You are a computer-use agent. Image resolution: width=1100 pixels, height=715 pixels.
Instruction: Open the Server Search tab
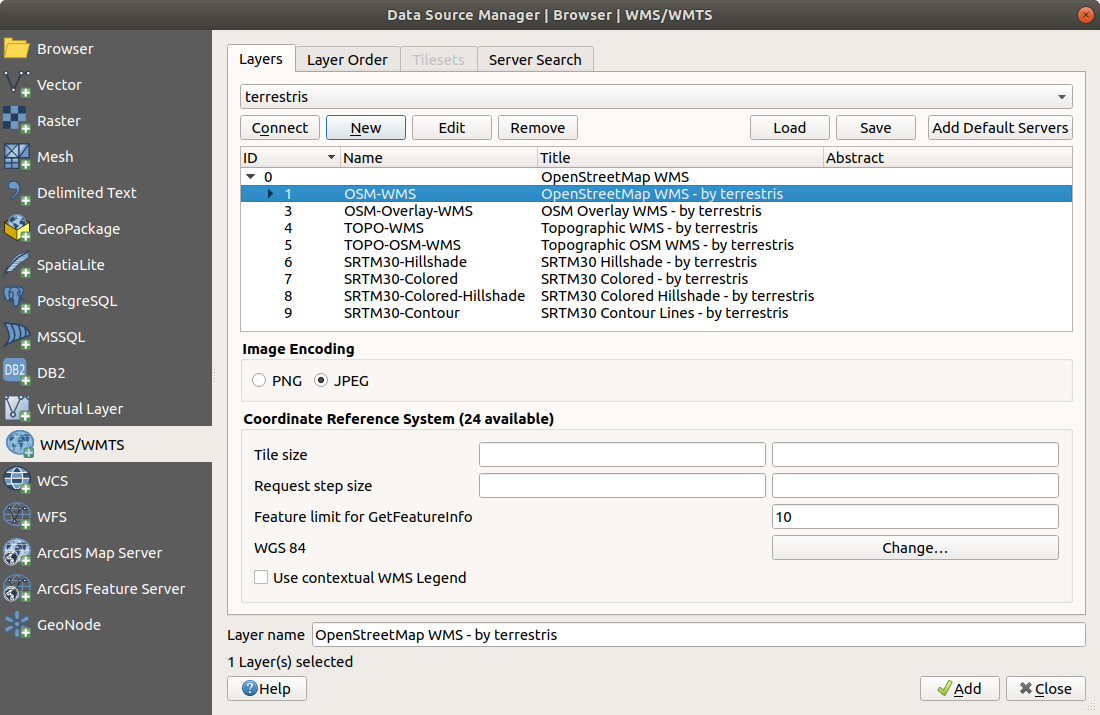tap(535, 60)
